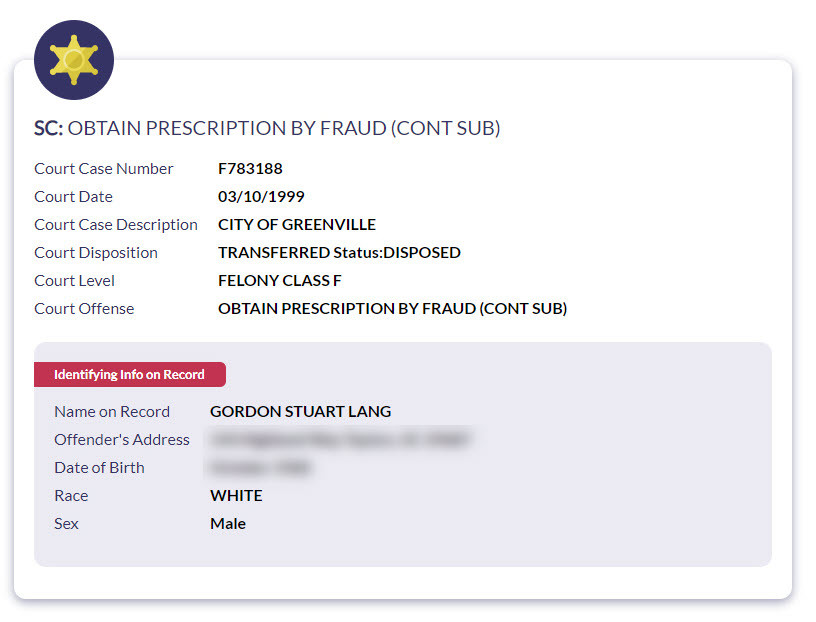The height and width of the screenshot is (622, 816).
Task: Click the name GORDON STUART LANG
Action: click(300, 411)
